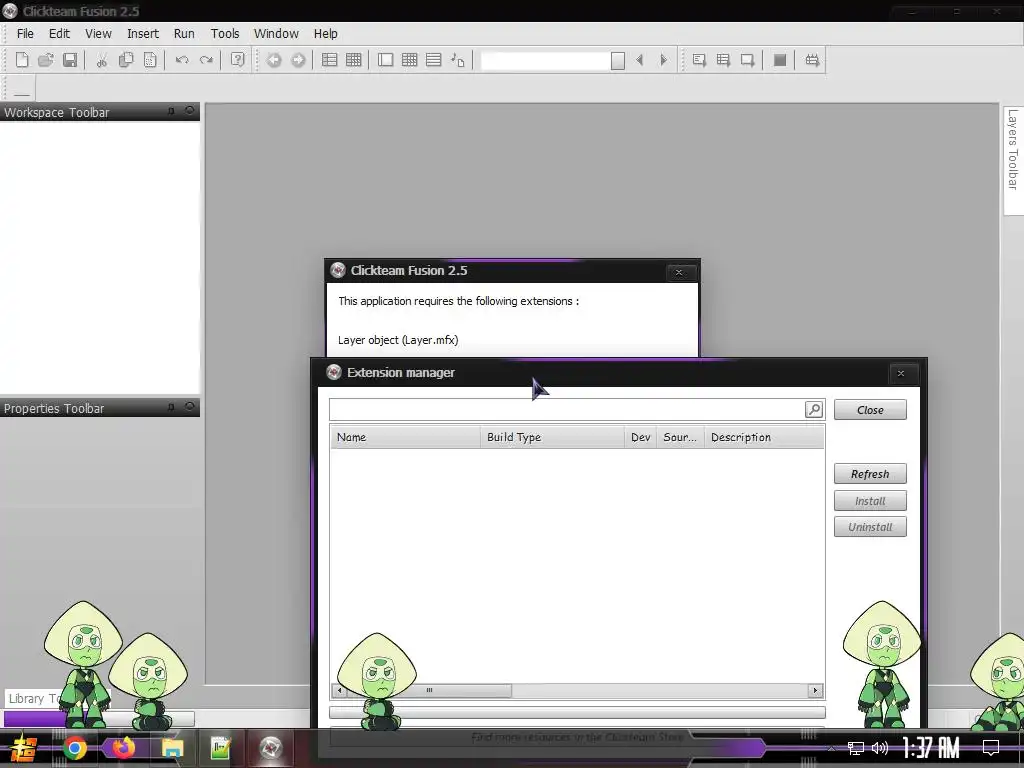Click the extension list's right scroll arrow

coord(815,690)
